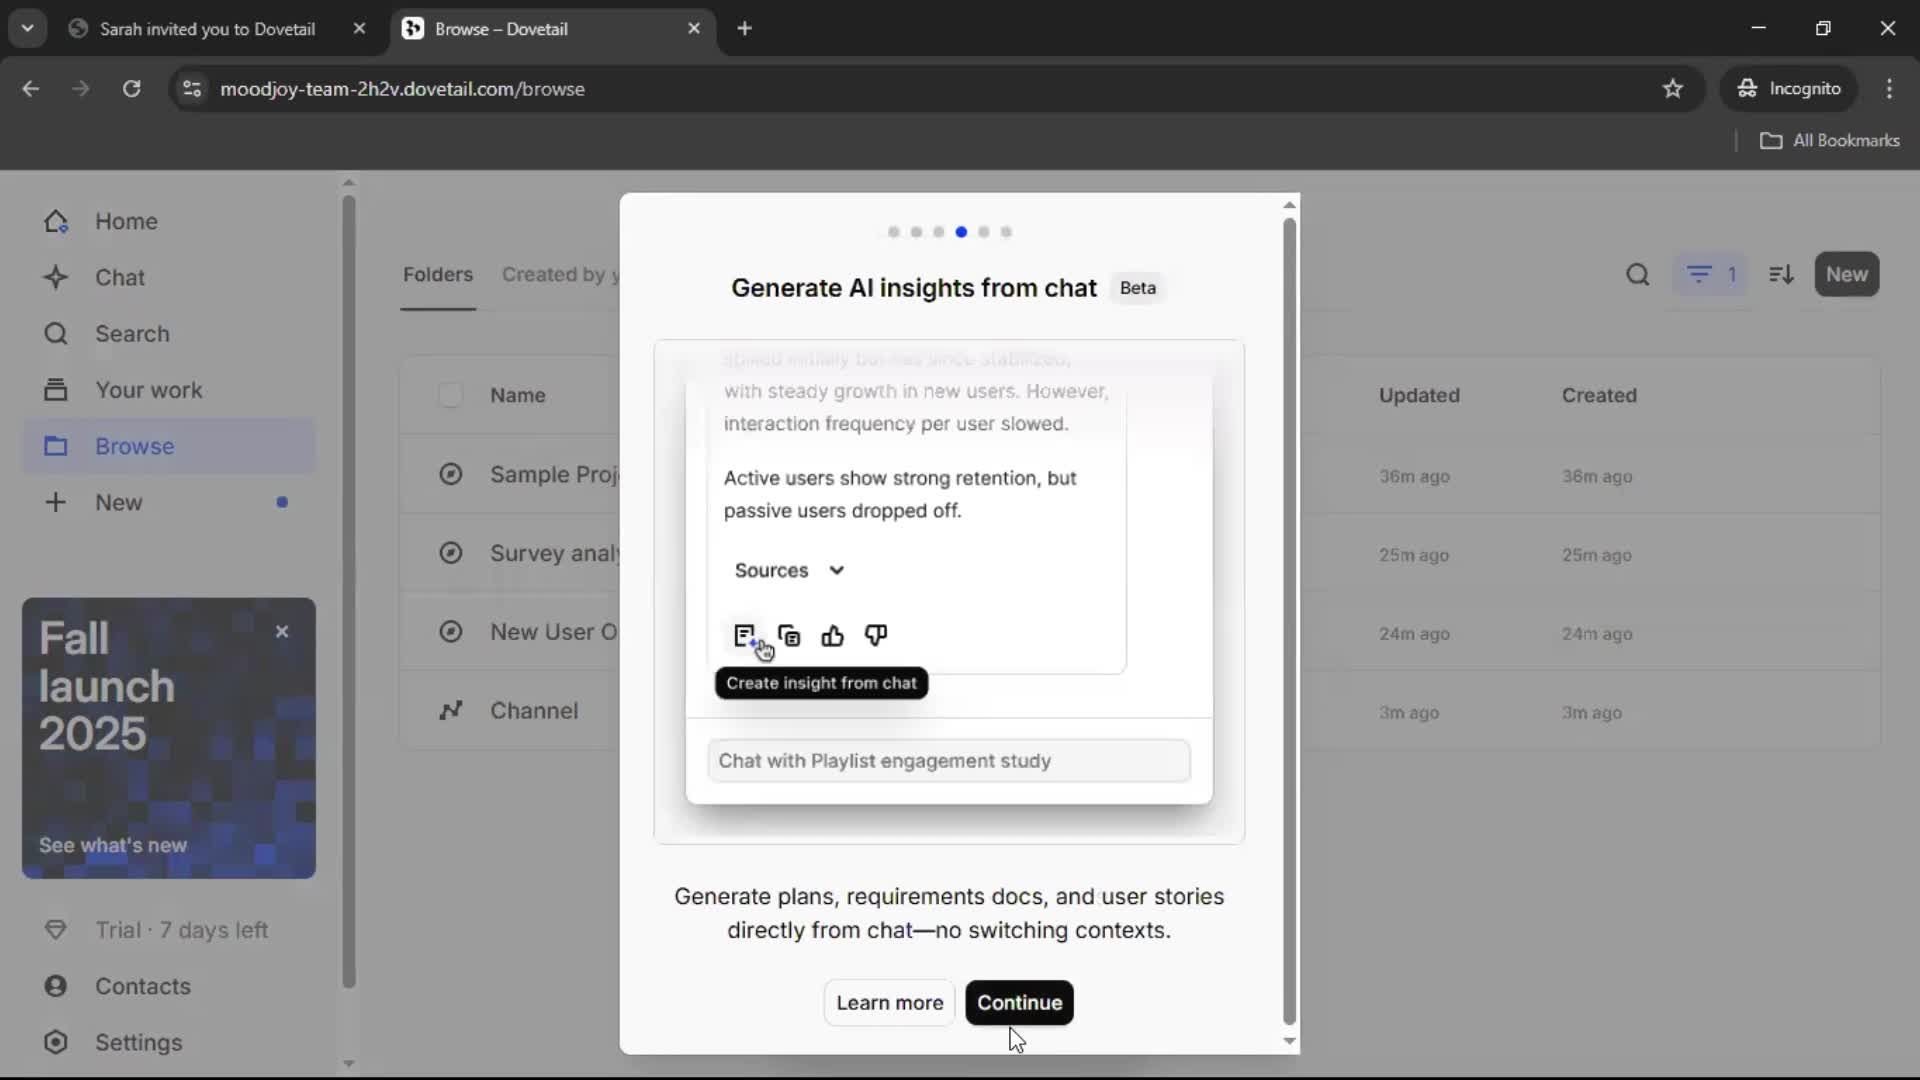The width and height of the screenshot is (1920, 1080).
Task: Switch to the Folders tab
Action: pos(437,274)
